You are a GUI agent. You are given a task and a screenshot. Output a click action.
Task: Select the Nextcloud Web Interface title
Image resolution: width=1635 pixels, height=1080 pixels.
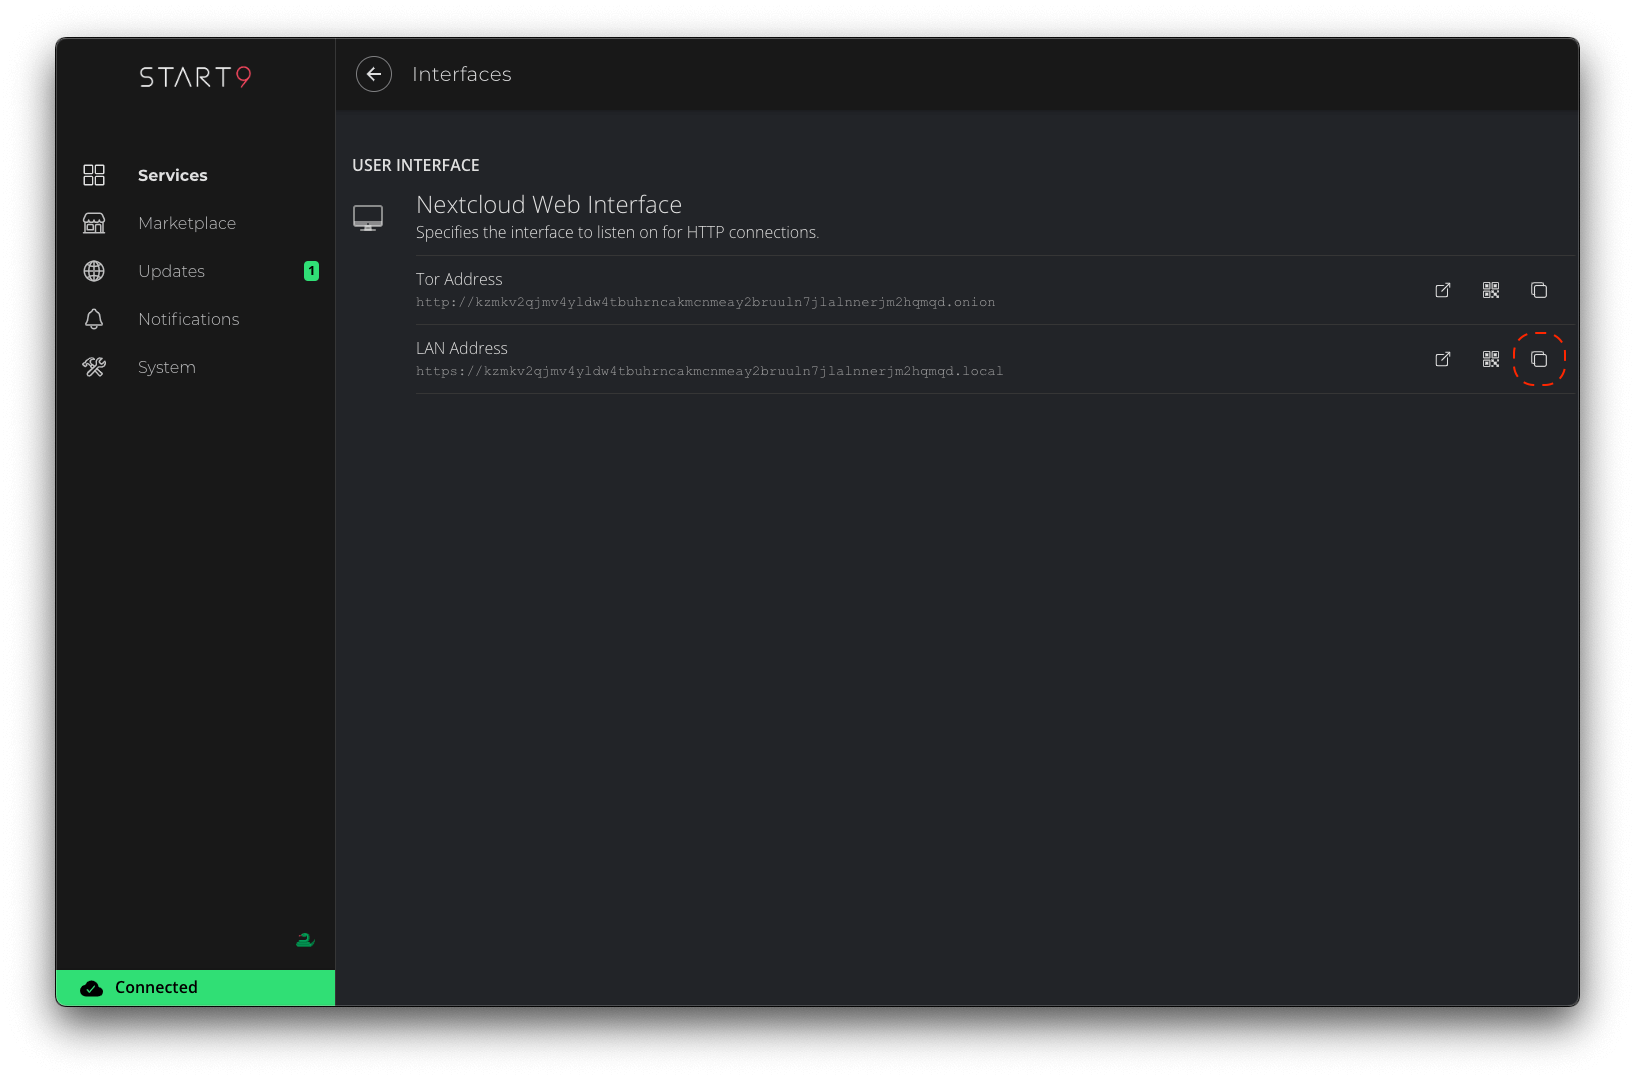(548, 205)
